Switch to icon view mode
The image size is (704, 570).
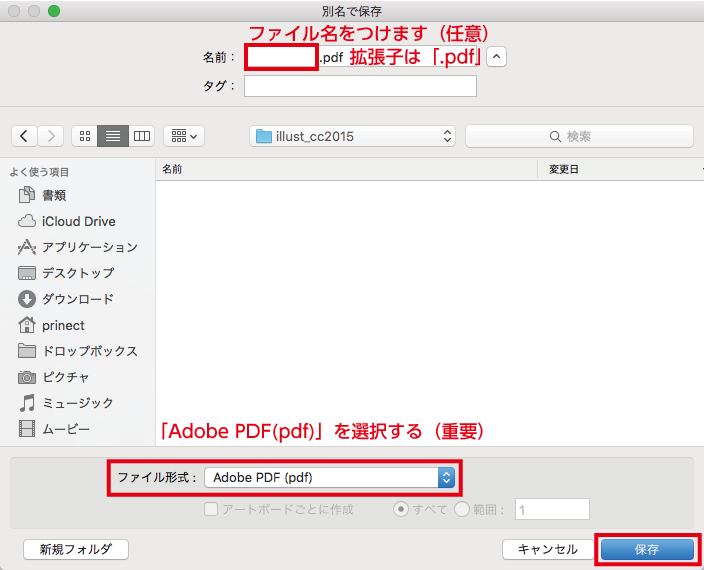point(85,136)
